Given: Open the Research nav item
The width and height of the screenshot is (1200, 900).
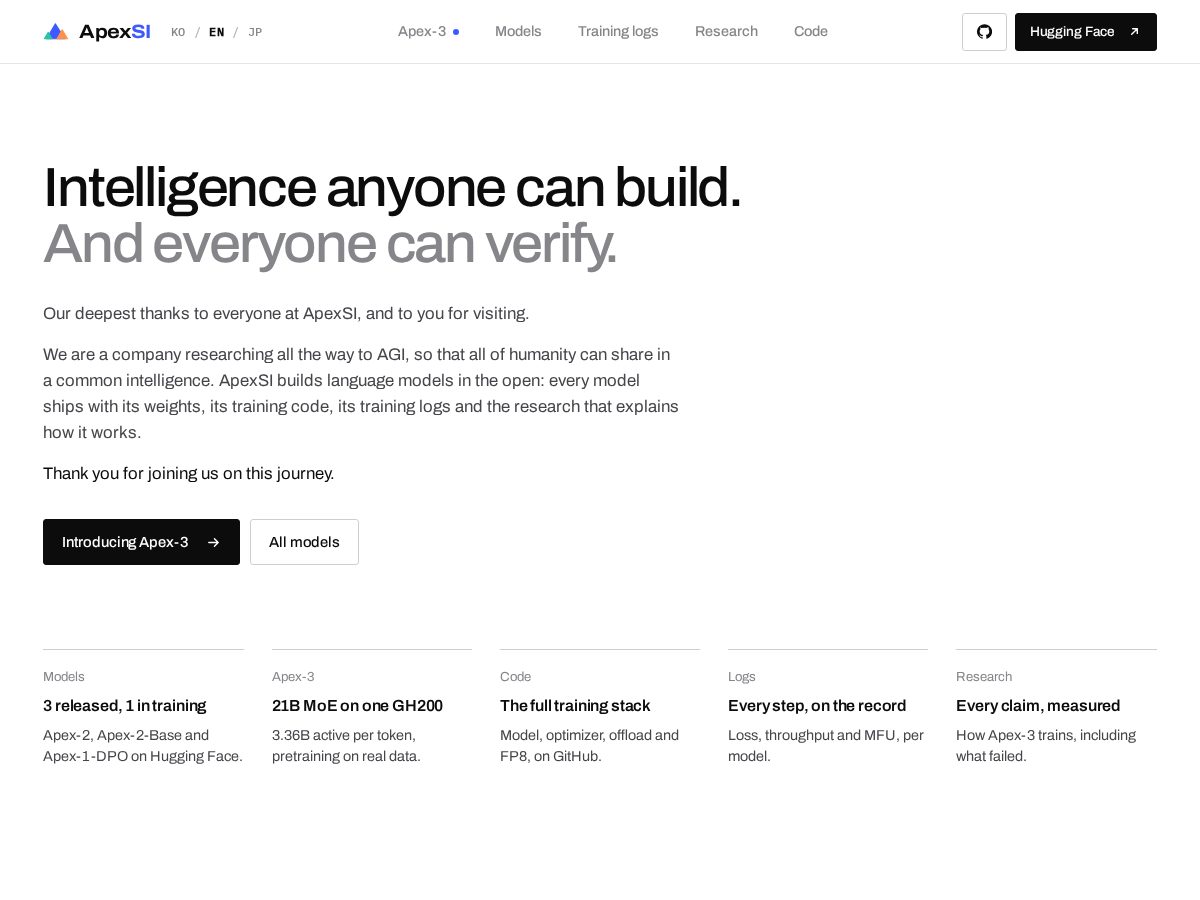Looking at the screenshot, I should (726, 32).
